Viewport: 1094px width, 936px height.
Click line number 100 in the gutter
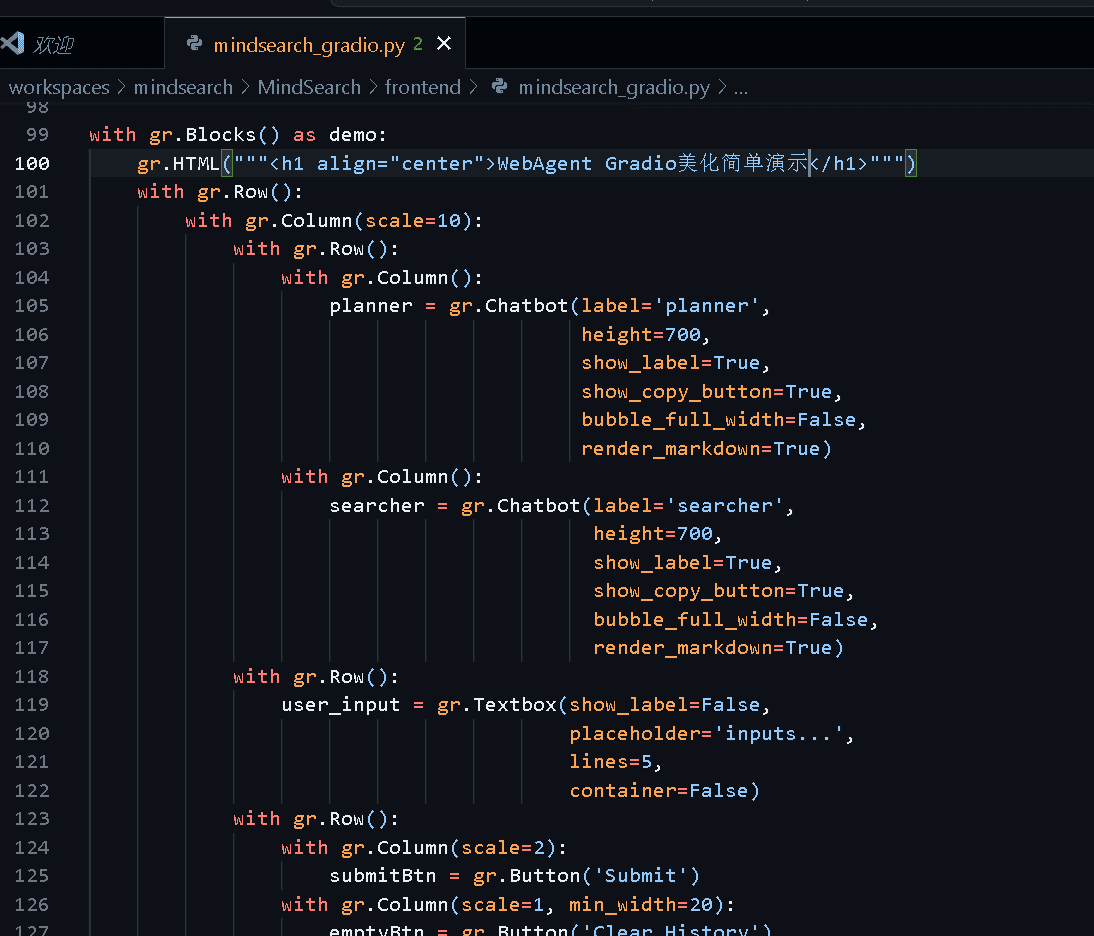(x=32, y=163)
